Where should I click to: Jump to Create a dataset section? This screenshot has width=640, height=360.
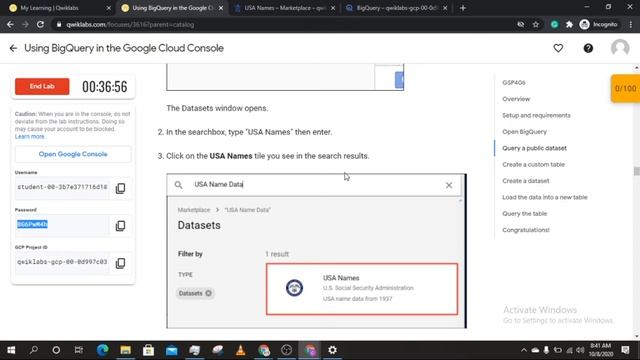[x=526, y=180]
